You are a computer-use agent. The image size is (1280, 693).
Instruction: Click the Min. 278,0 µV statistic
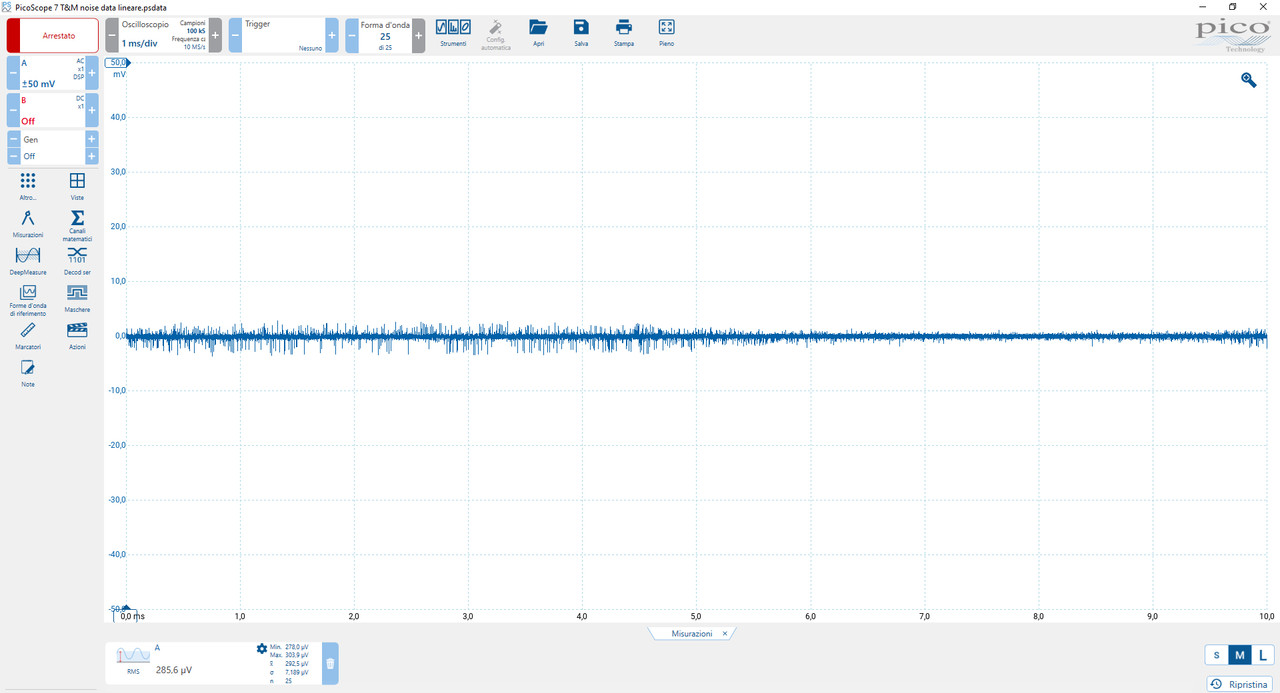point(289,647)
